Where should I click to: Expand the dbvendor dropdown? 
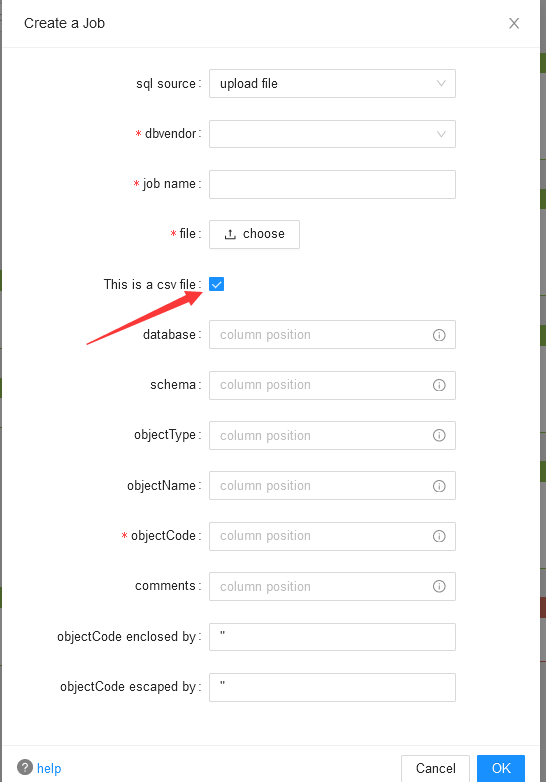tap(332, 134)
